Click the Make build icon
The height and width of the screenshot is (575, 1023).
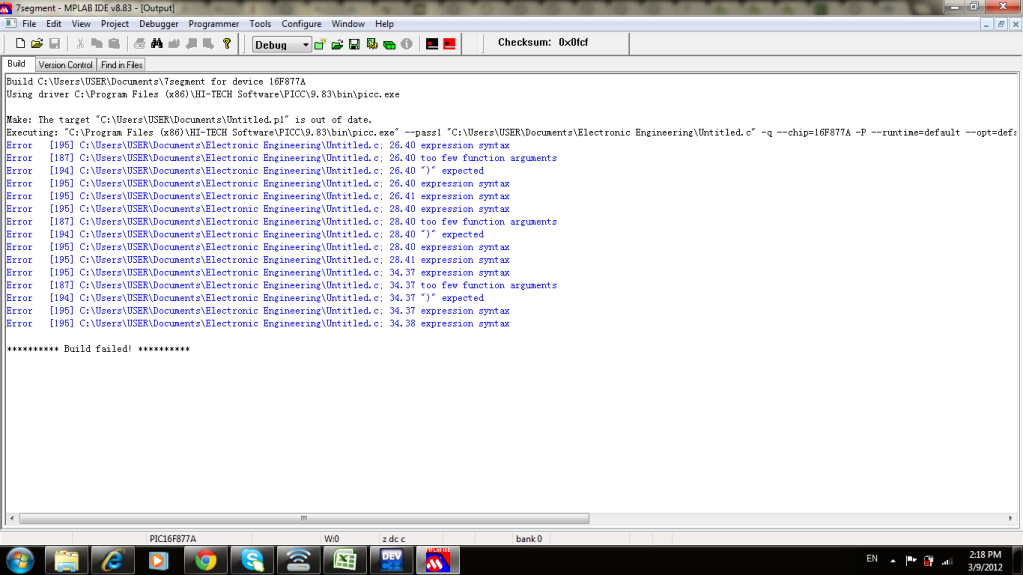tap(432, 44)
